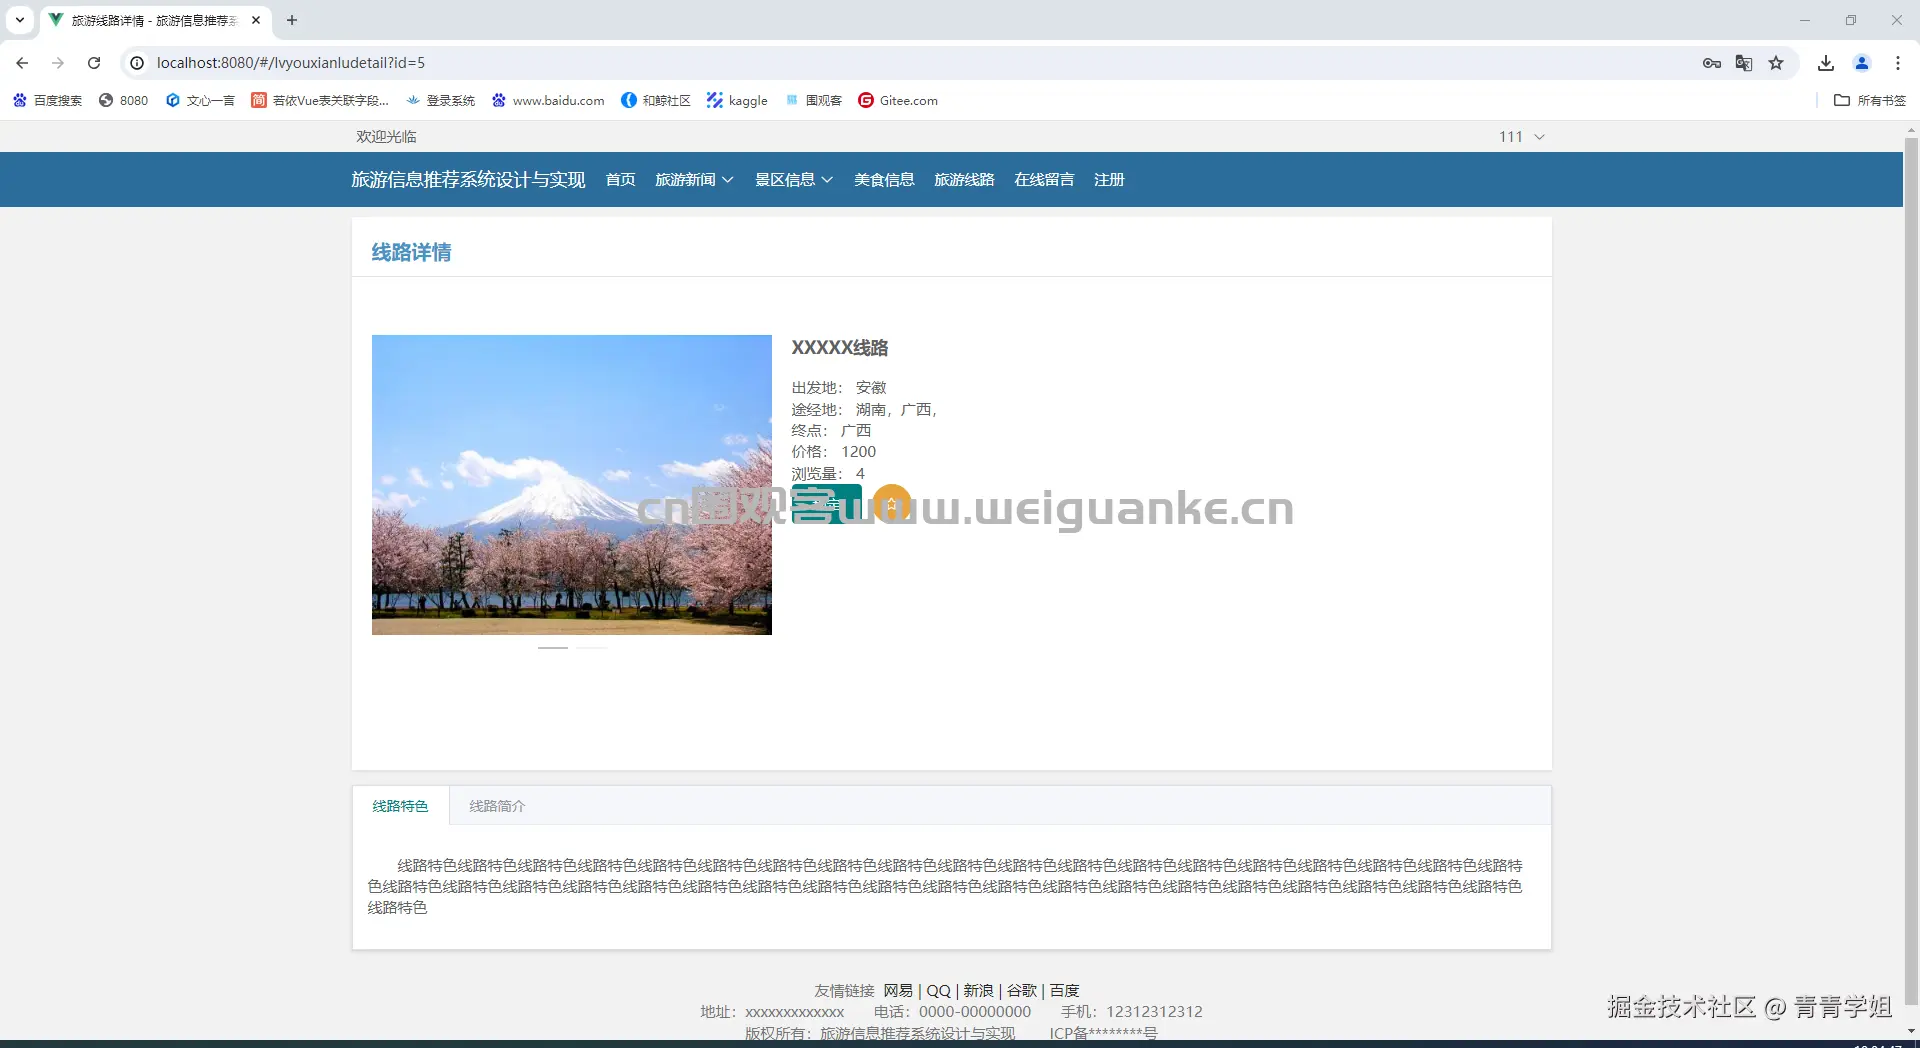Open the 文心一言 bookmark
This screenshot has height=1048, width=1920.
coord(200,100)
